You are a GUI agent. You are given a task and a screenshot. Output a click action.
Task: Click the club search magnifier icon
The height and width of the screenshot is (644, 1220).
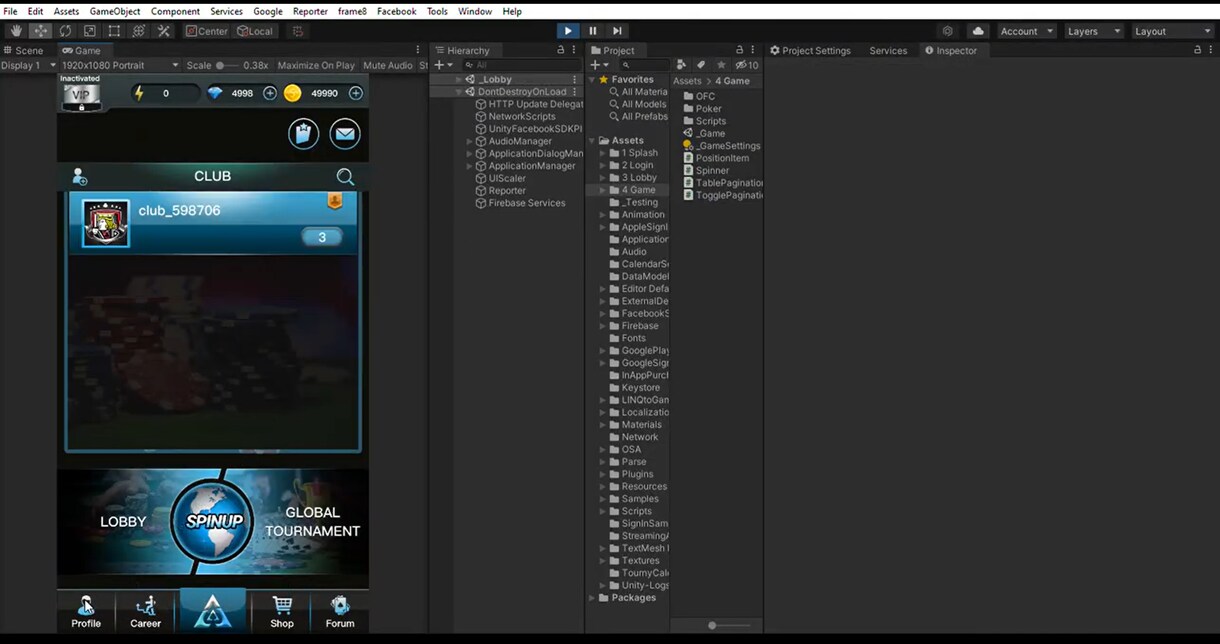point(345,177)
